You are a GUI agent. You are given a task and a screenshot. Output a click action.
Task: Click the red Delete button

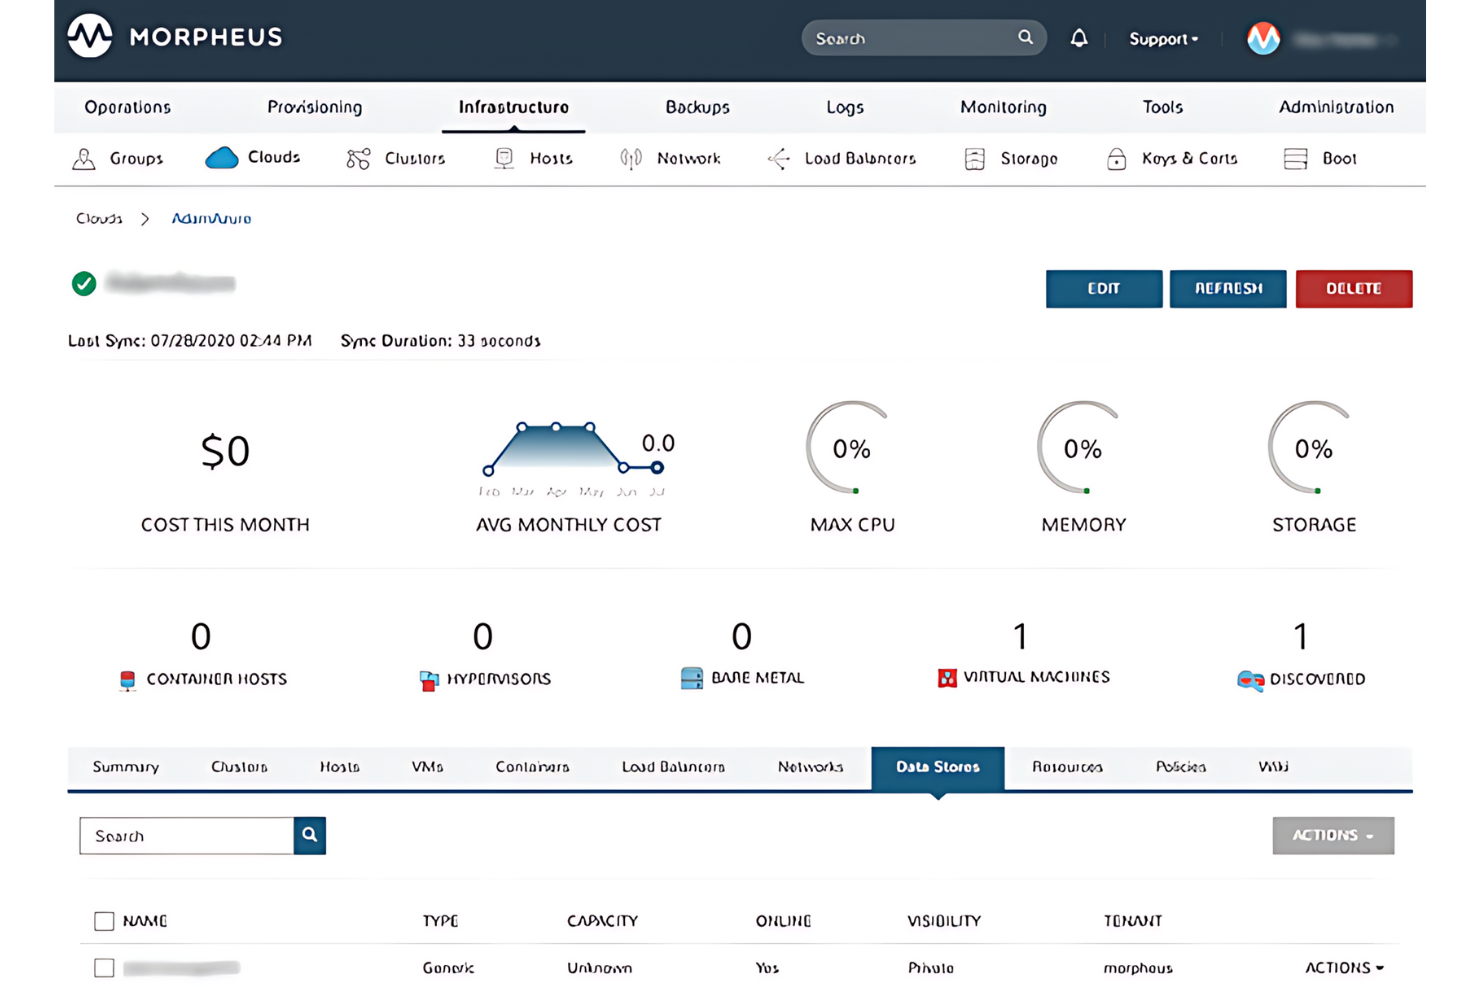click(x=1354, y=289)
